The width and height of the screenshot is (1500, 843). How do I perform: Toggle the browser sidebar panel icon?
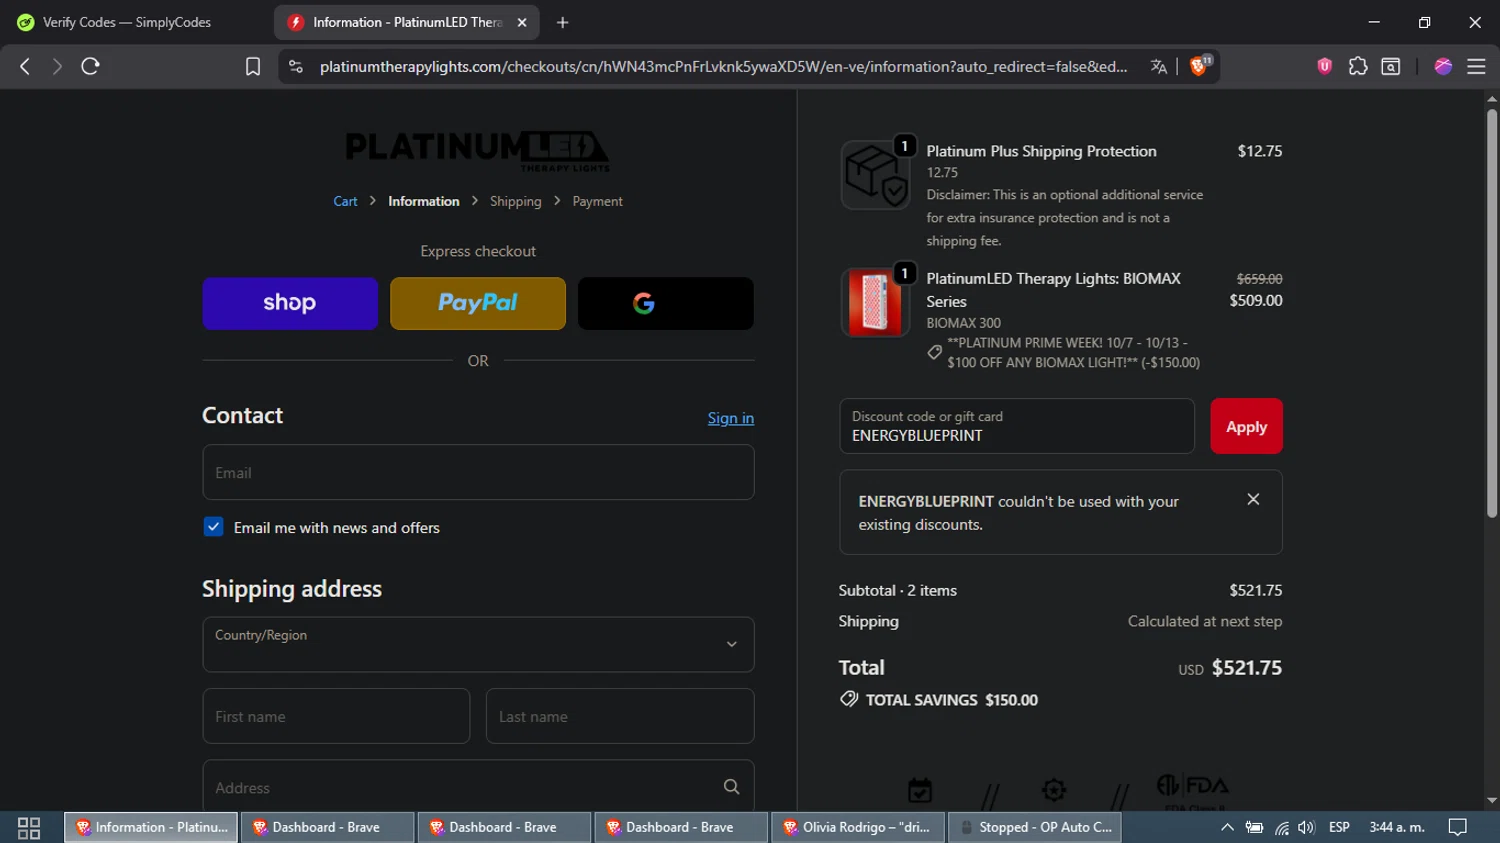[x=1391, y=66]
